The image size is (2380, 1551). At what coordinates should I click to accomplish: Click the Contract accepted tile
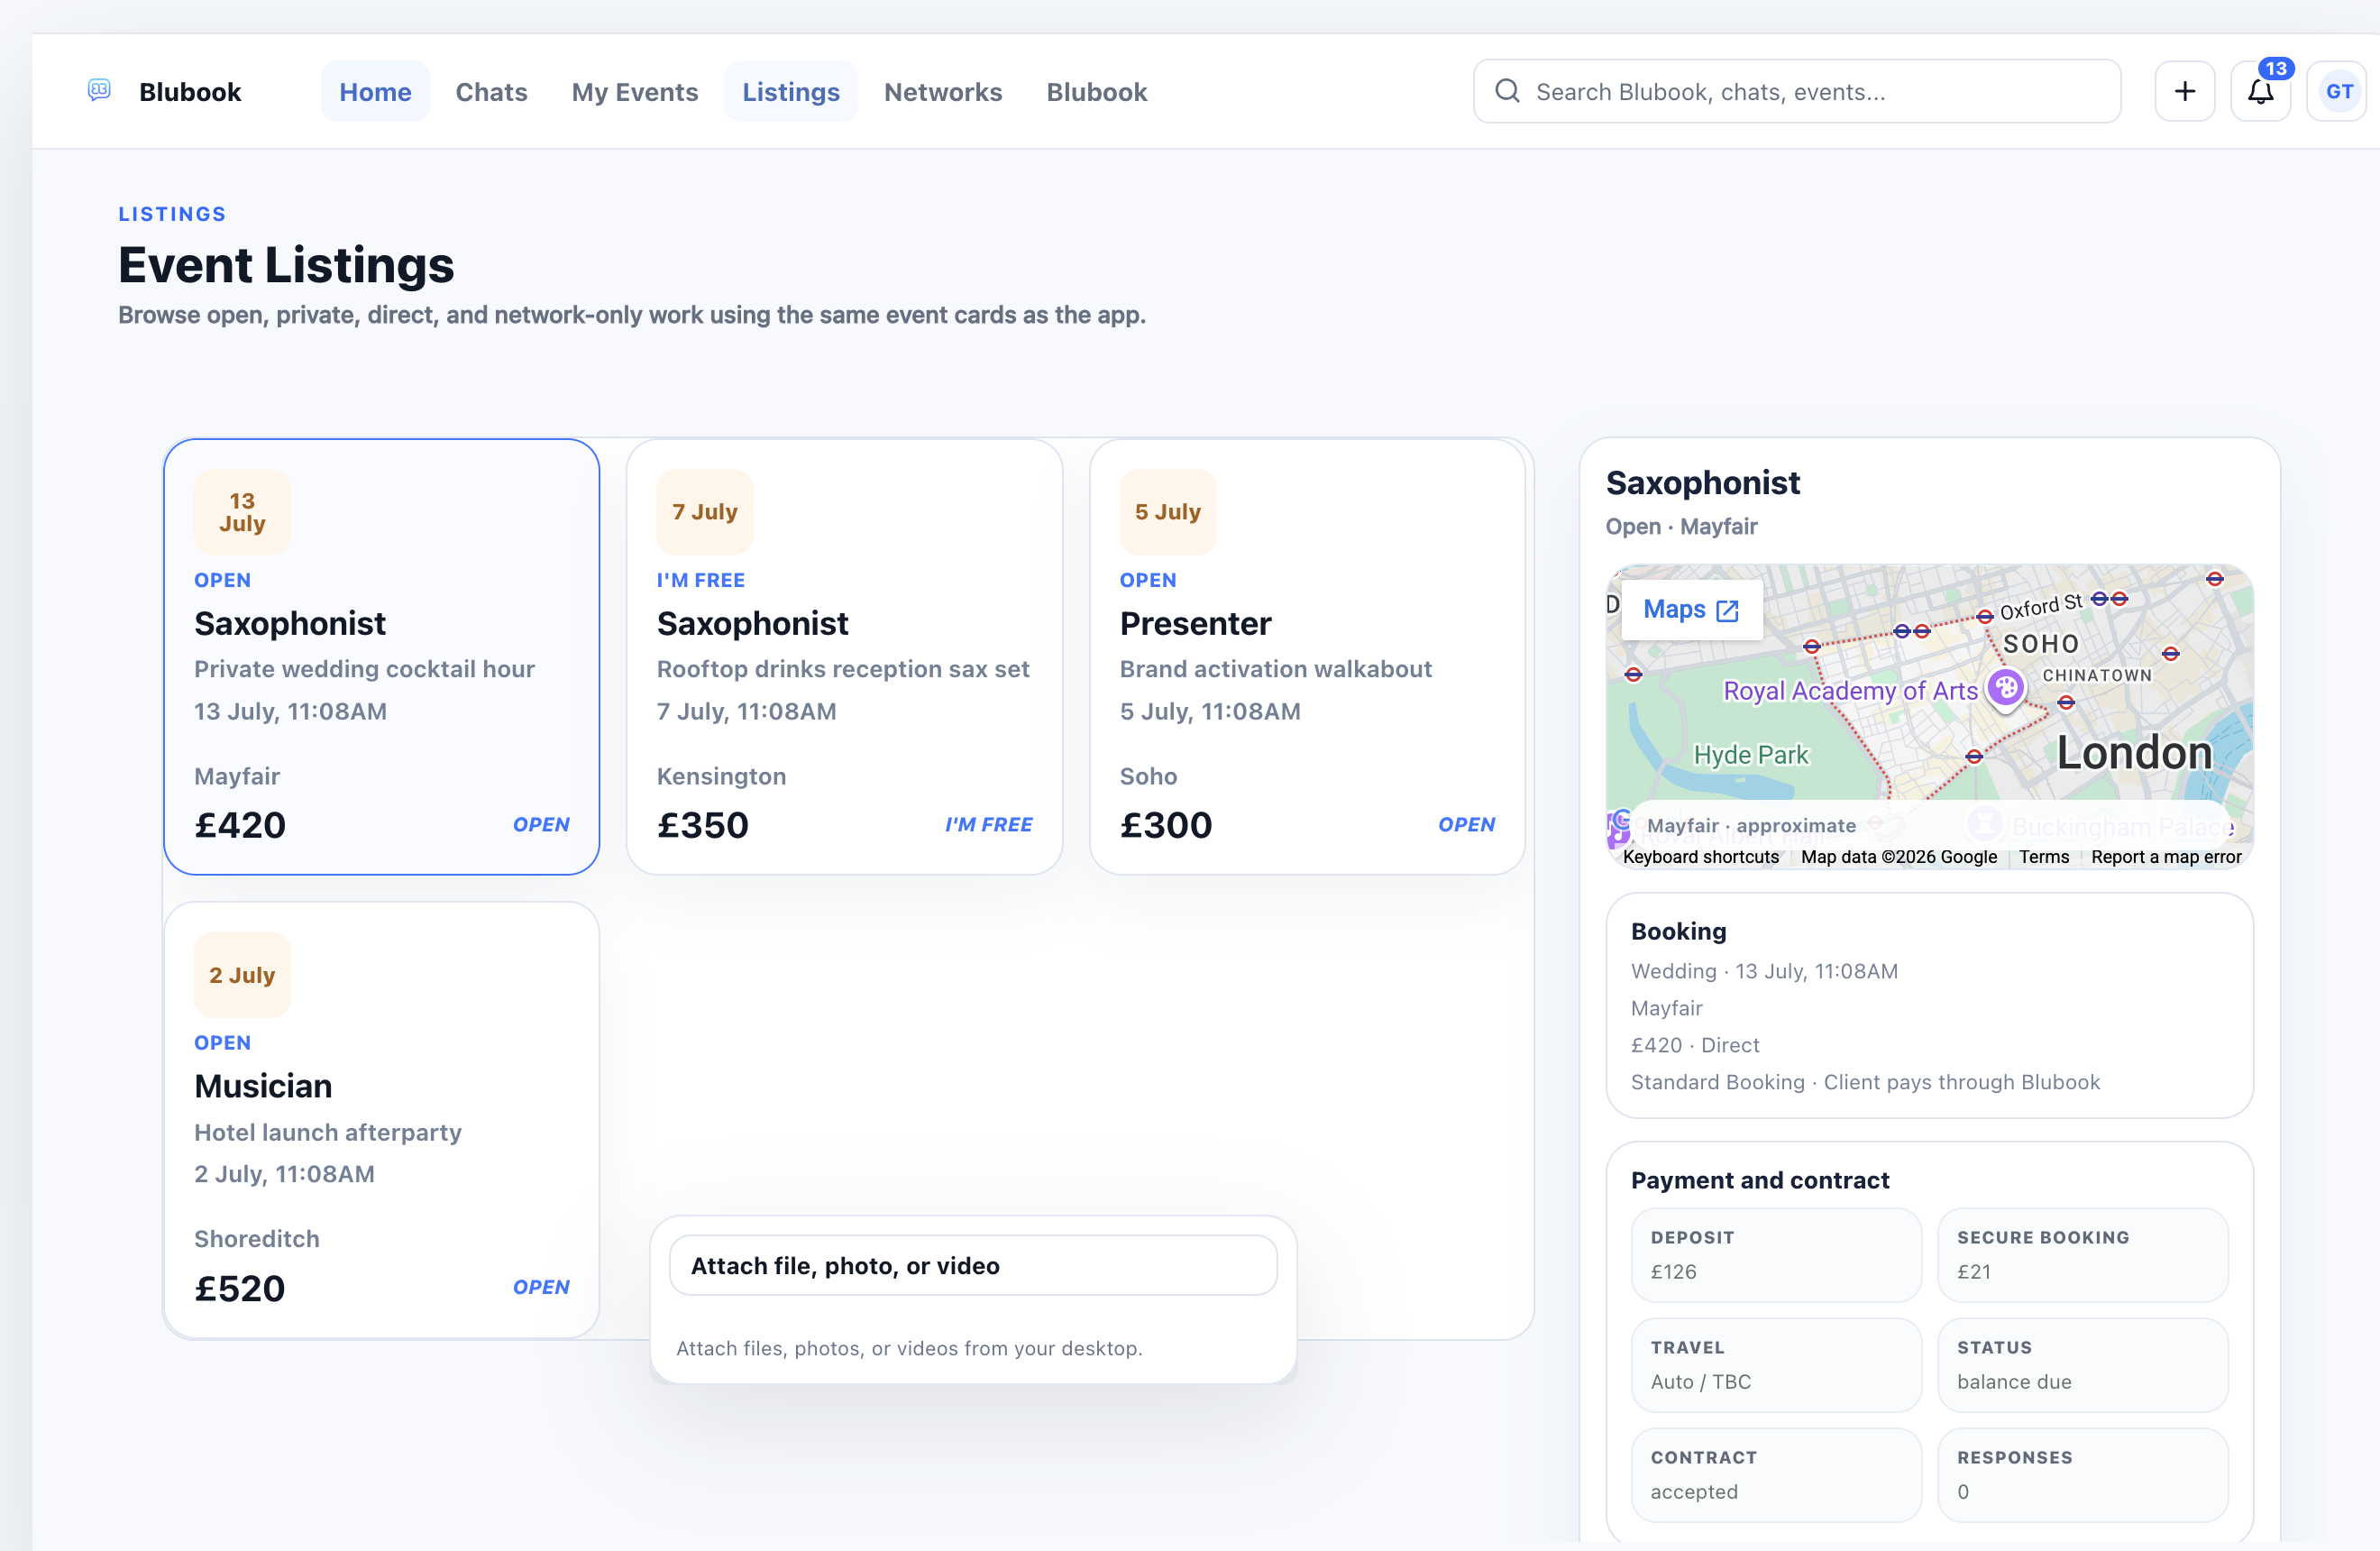click(1775, 1474)
